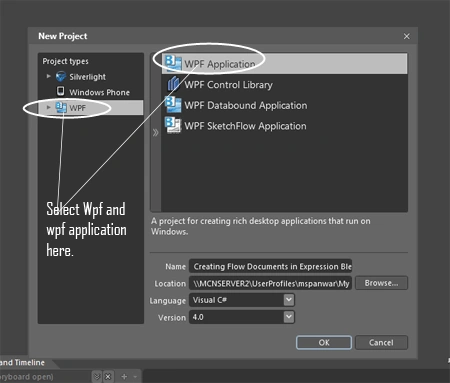Viewport: 450px width, 383px height.
Task: Select the WPF Databound Application text
Action: point(246,105)
